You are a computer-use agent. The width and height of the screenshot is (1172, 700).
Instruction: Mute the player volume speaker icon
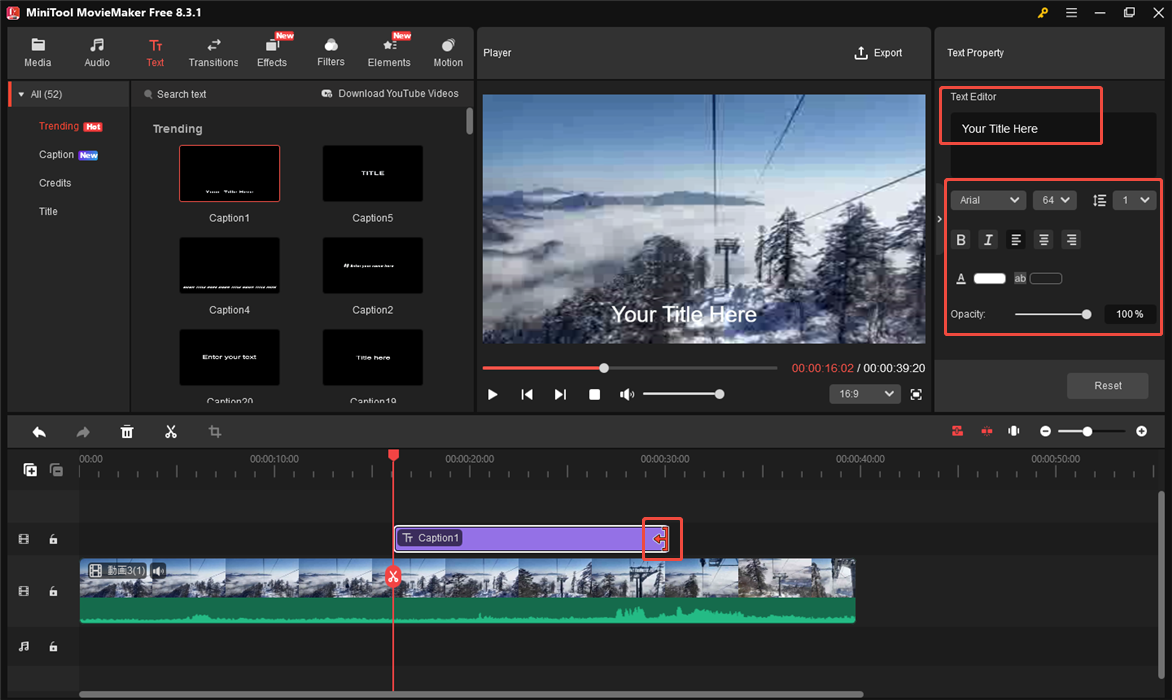(x=627, y=395)
